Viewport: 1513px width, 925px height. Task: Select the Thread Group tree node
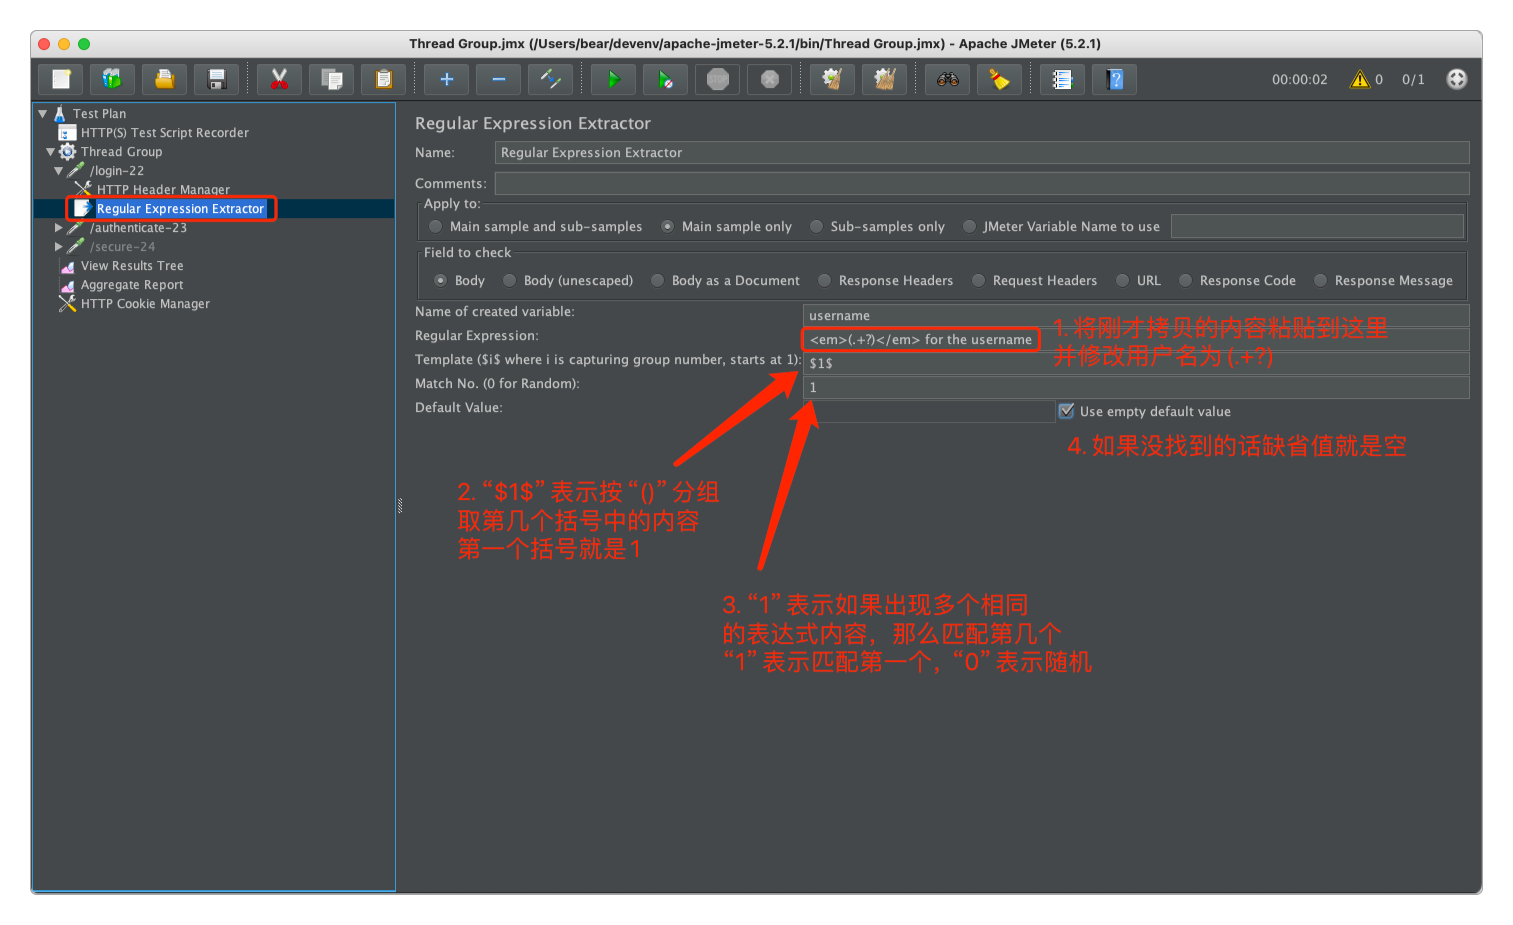(121, 152)
